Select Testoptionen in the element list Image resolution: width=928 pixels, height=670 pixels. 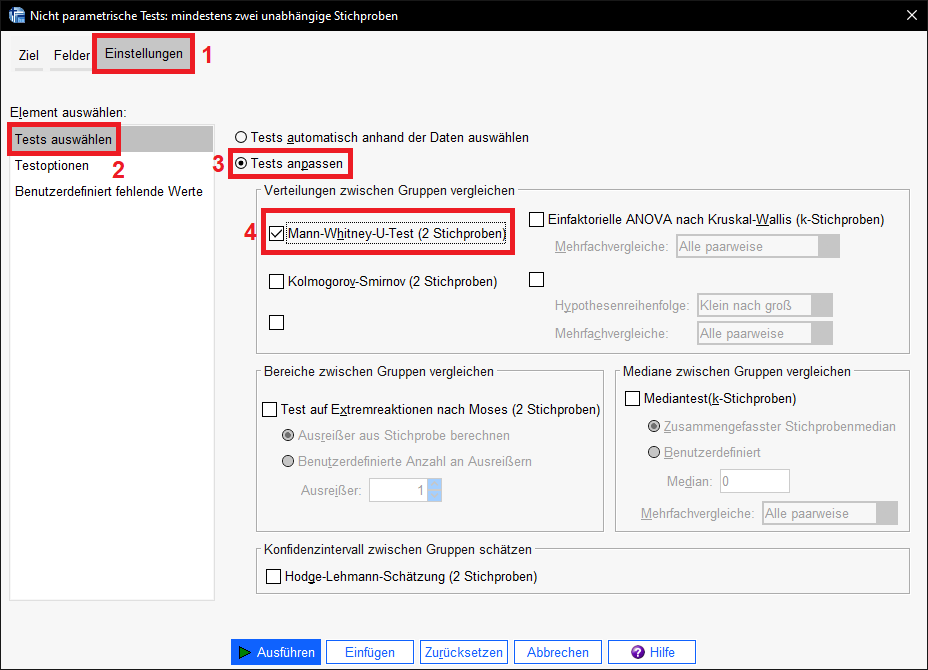(52, 166)
